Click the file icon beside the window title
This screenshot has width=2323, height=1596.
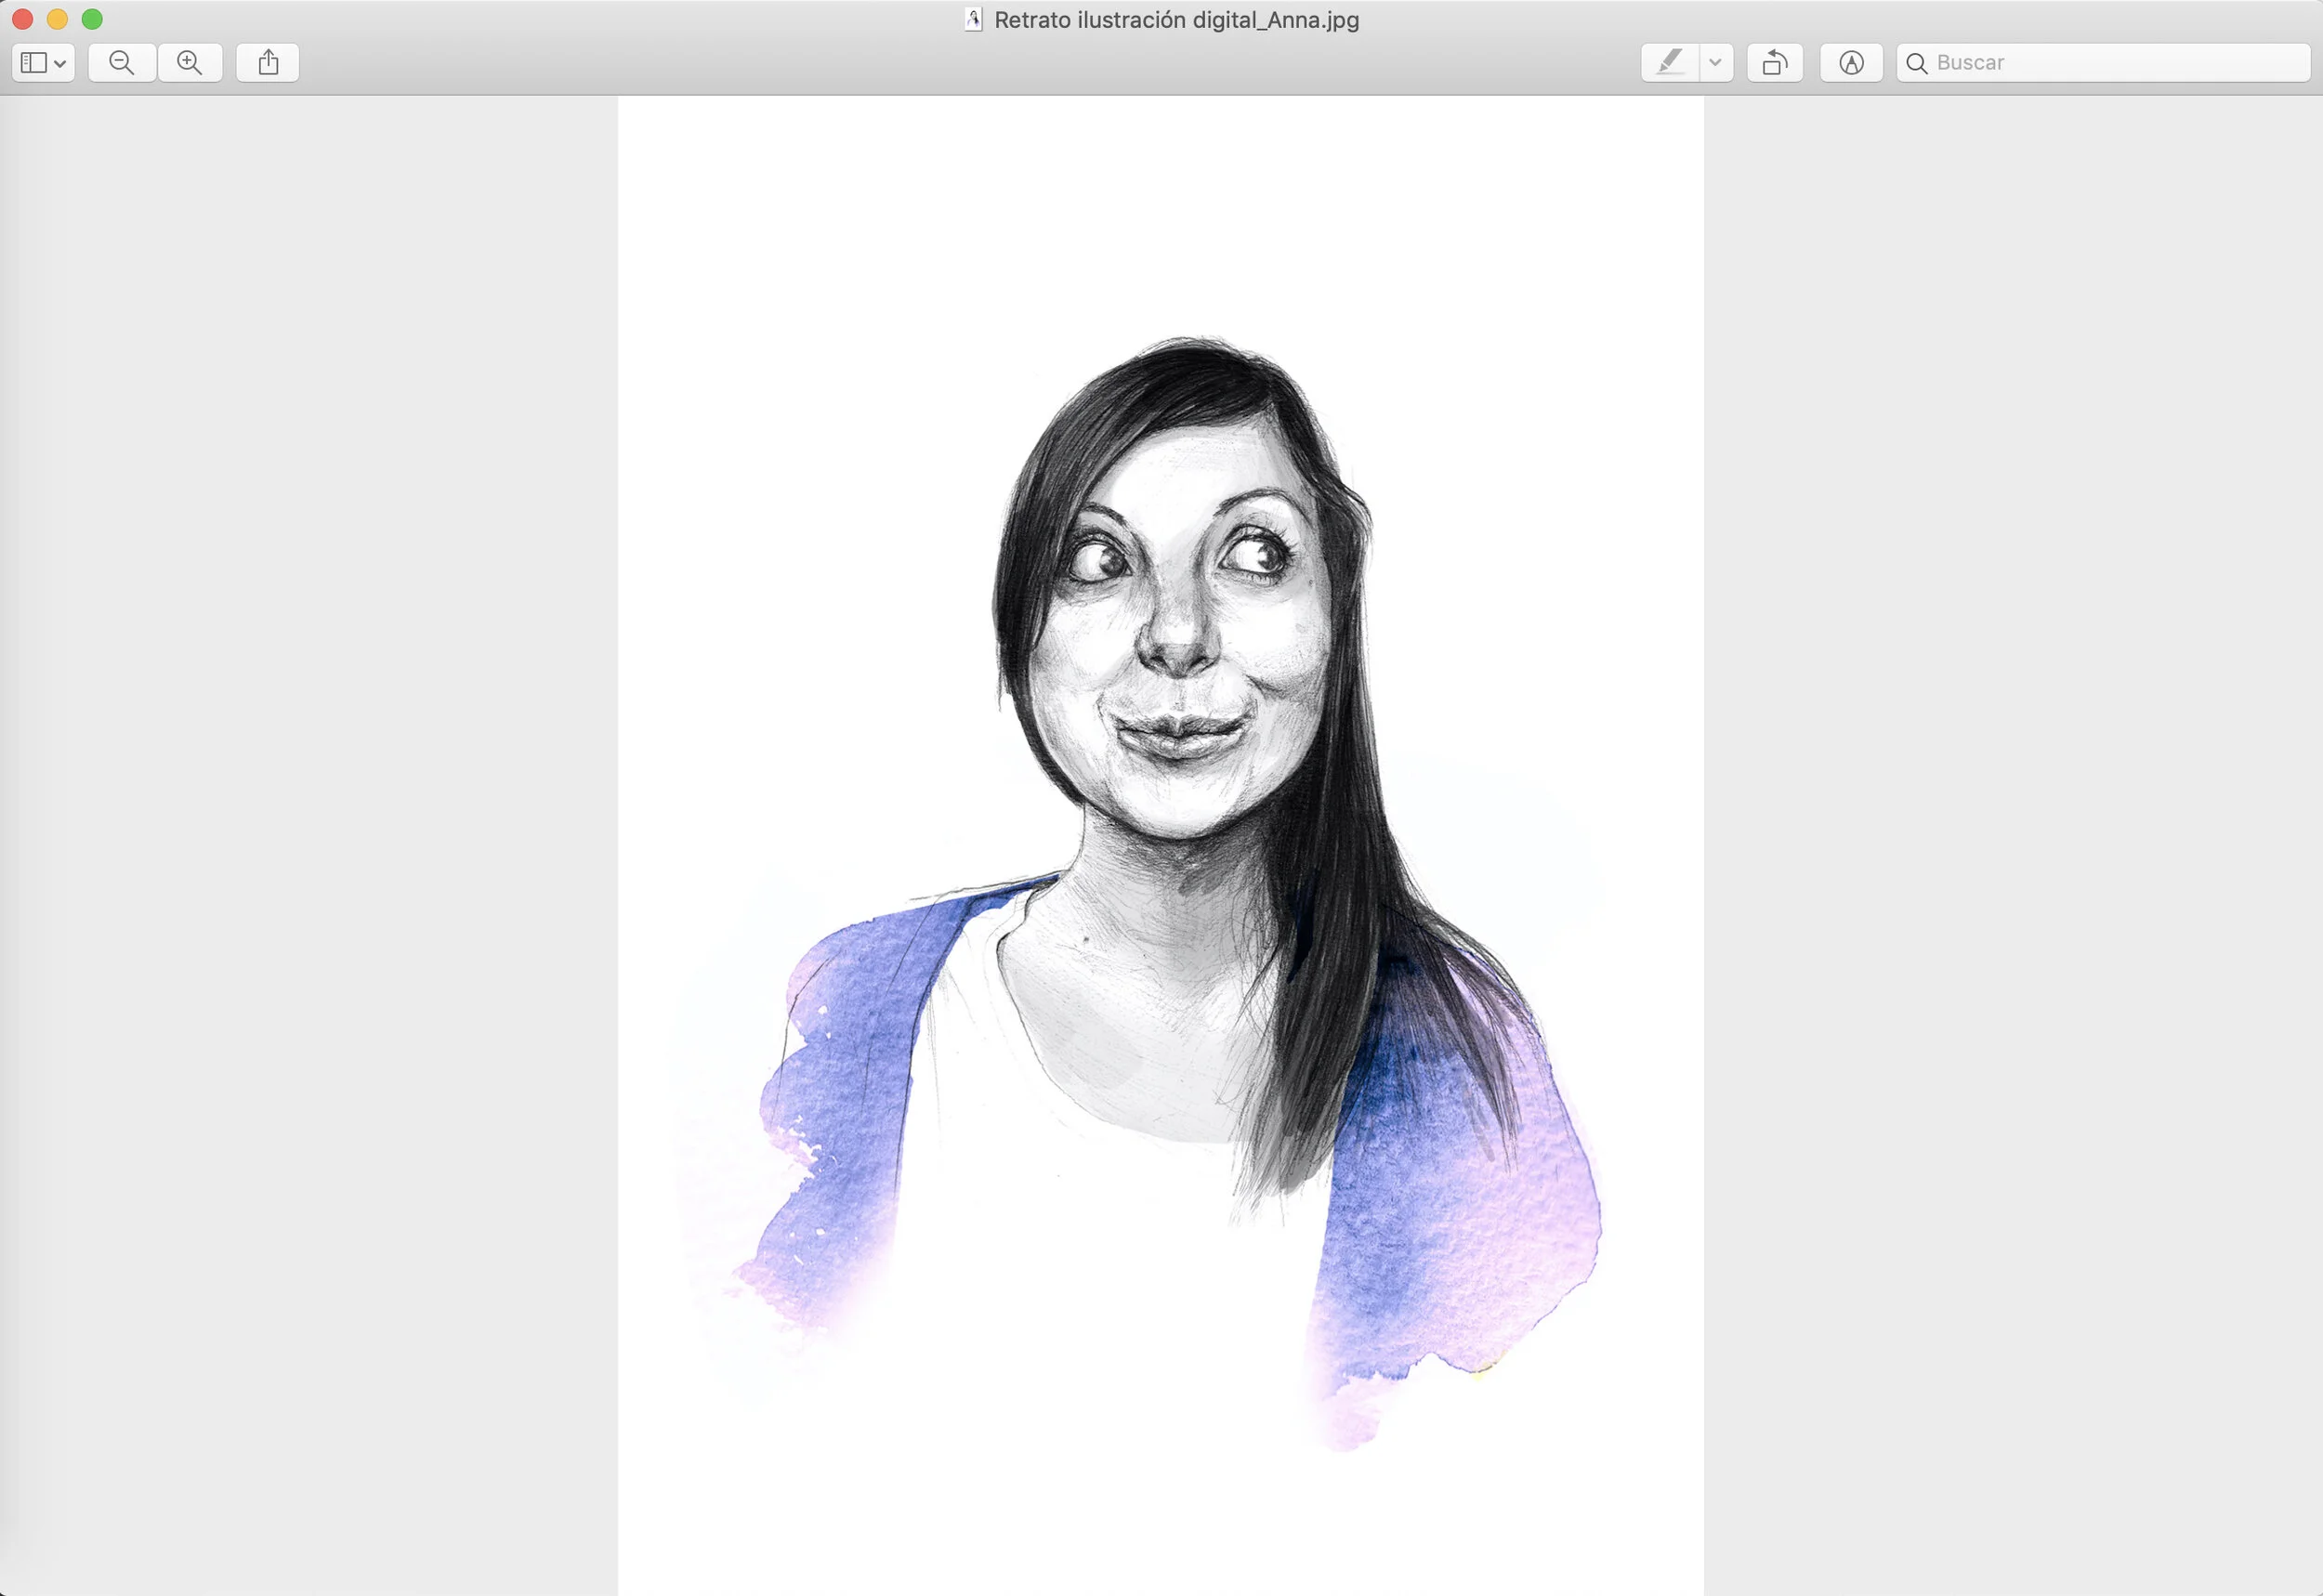coord(973,19)
